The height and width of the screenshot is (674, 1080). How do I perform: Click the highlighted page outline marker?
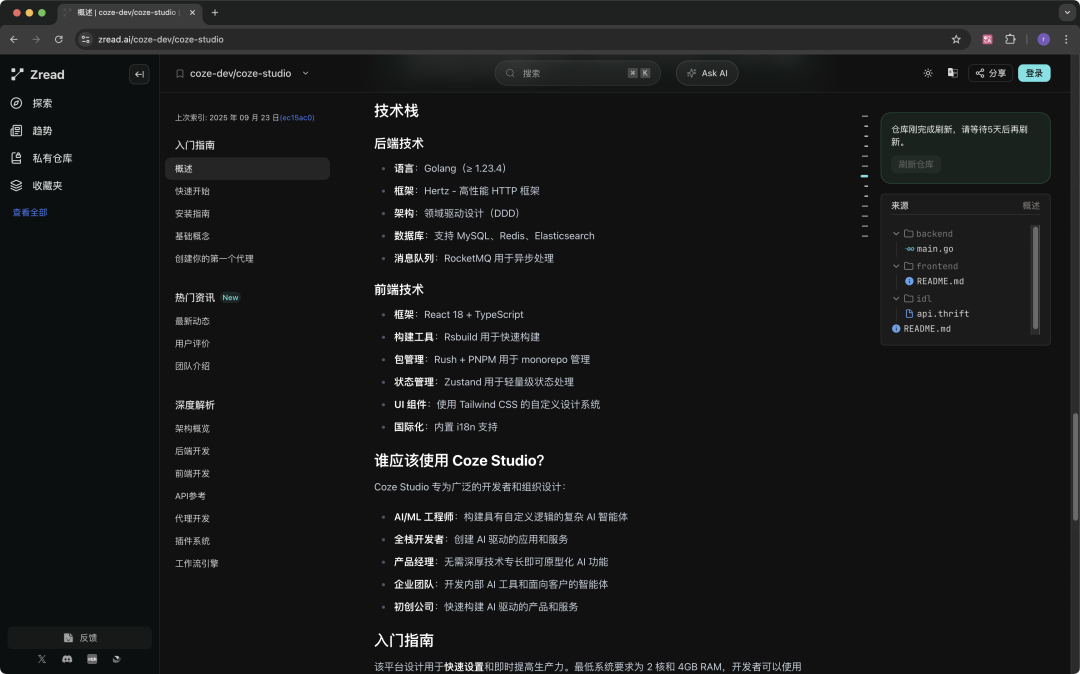pos(864,176)
